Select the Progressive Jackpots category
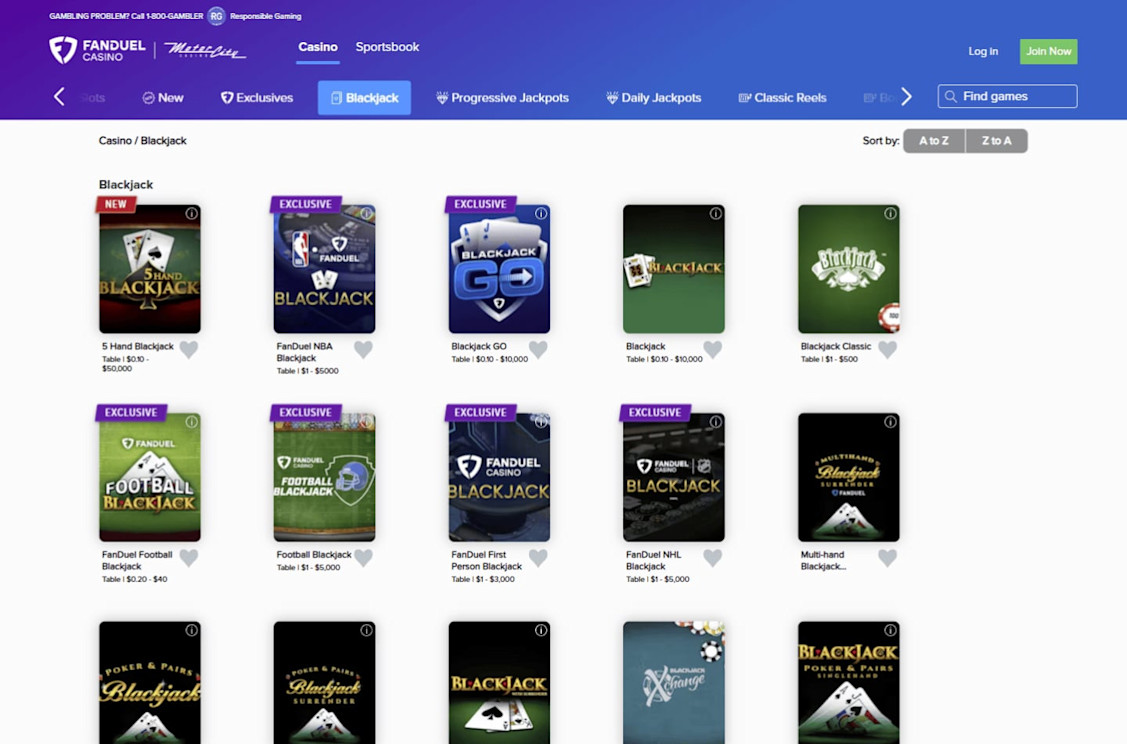 [502, 98]
